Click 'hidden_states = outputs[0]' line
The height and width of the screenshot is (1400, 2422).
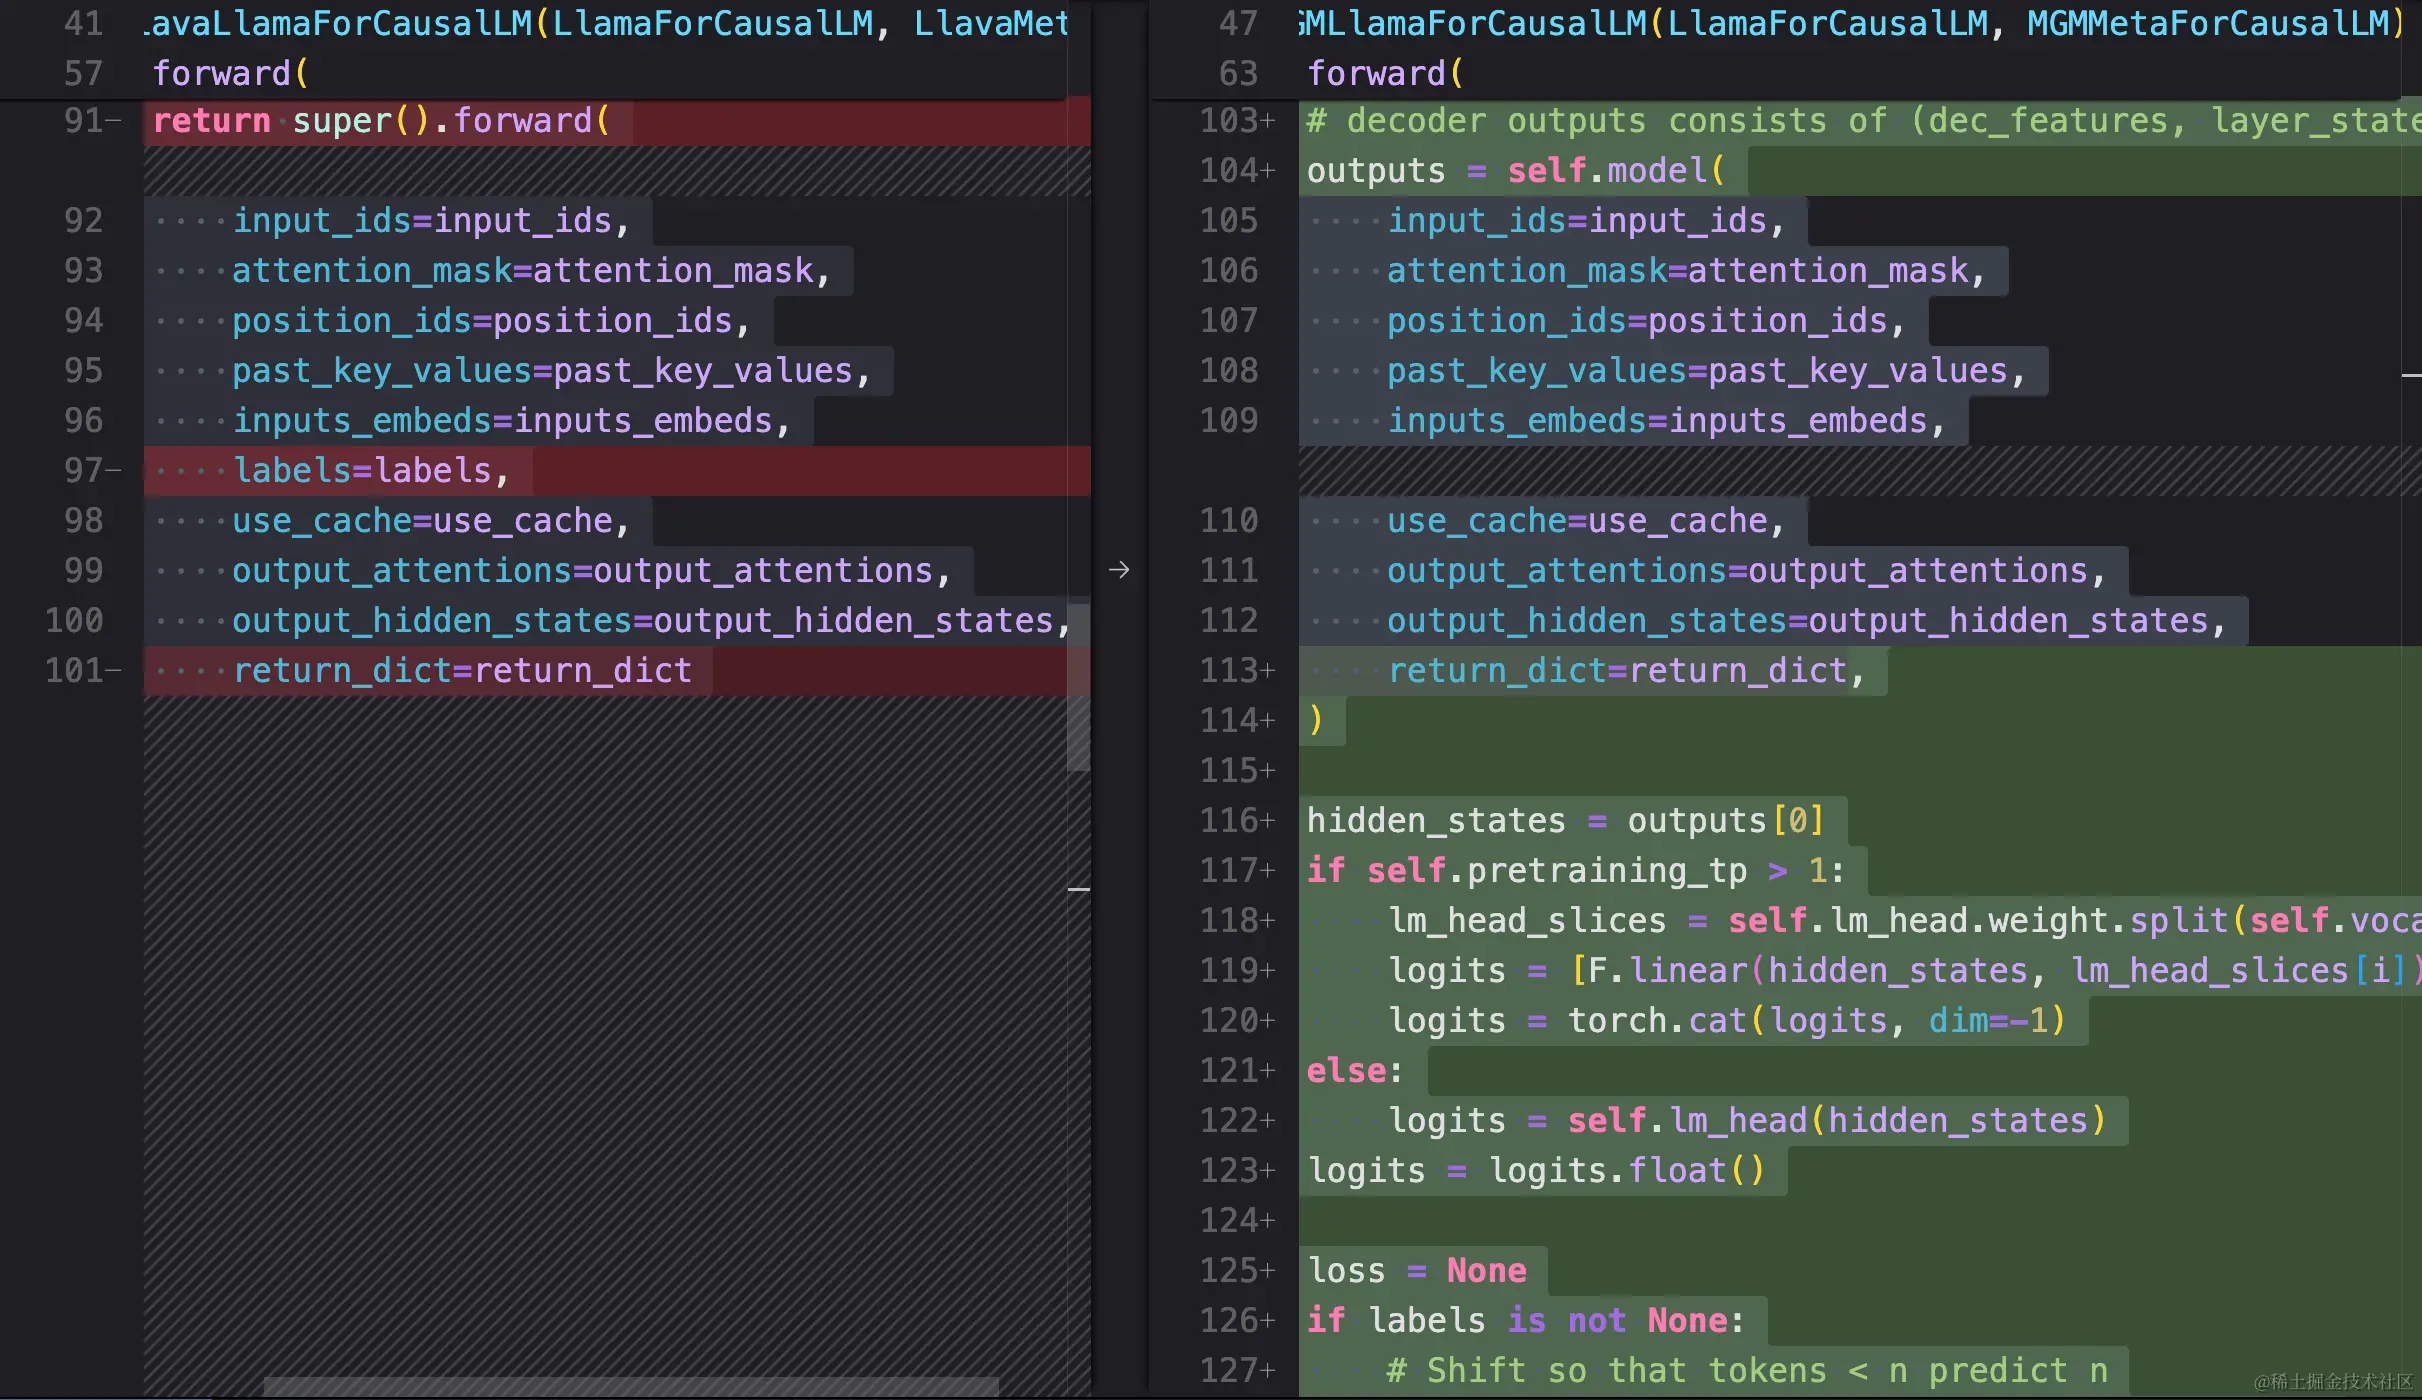coord(1565,820)
